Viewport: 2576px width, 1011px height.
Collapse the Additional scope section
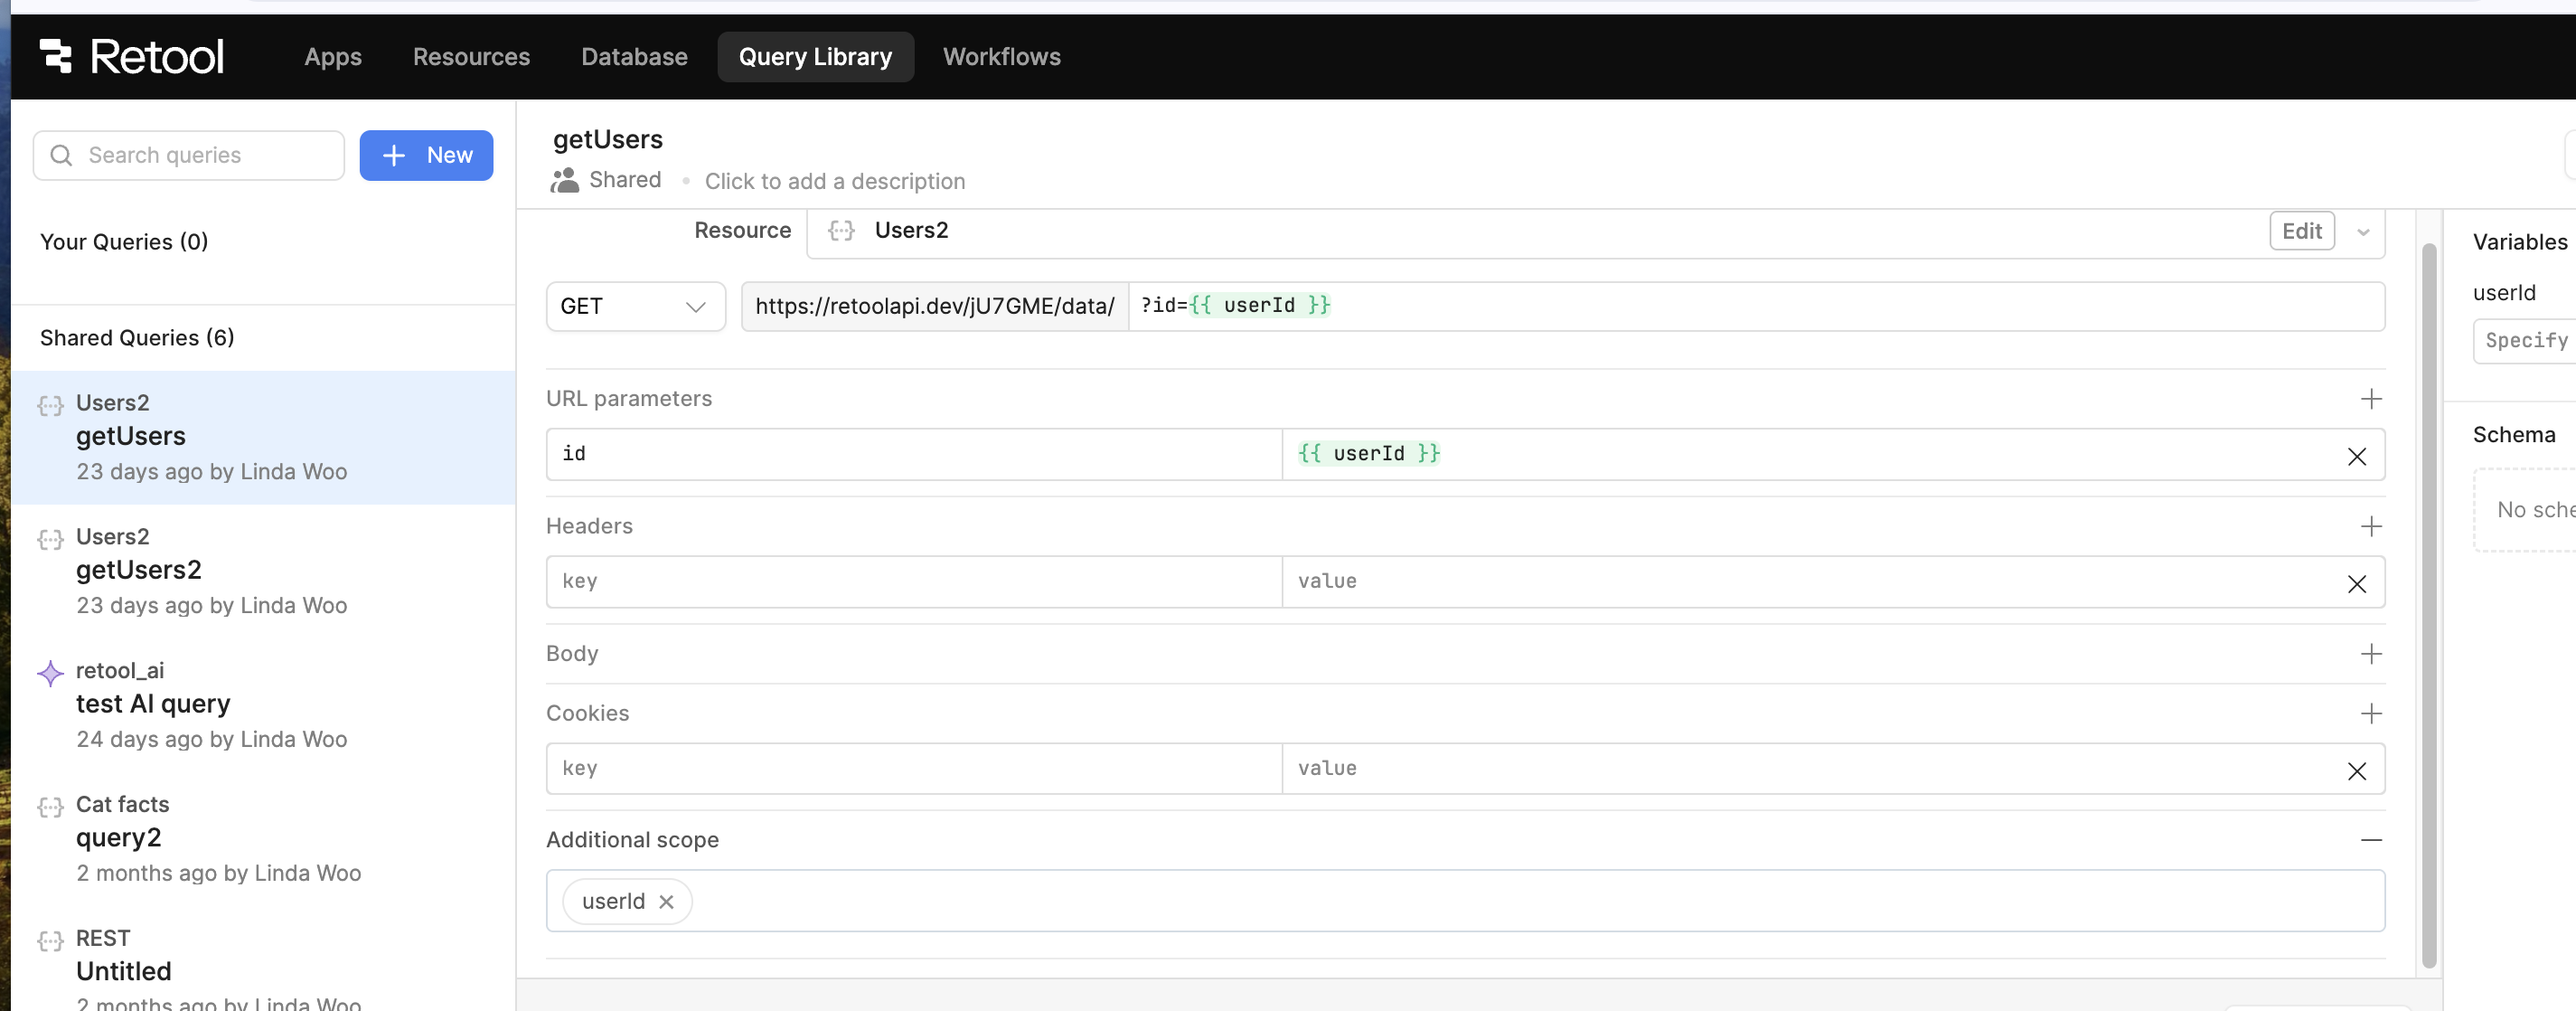[x=2370, y=840]
